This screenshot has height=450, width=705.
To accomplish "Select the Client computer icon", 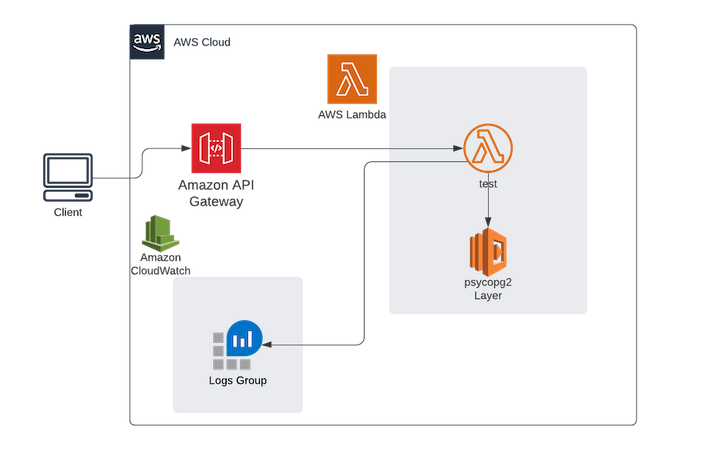I will tap(70, 177).
